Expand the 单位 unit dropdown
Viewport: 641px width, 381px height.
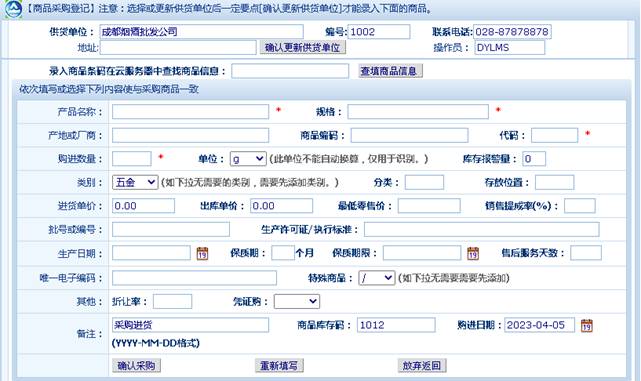(248, 159)
